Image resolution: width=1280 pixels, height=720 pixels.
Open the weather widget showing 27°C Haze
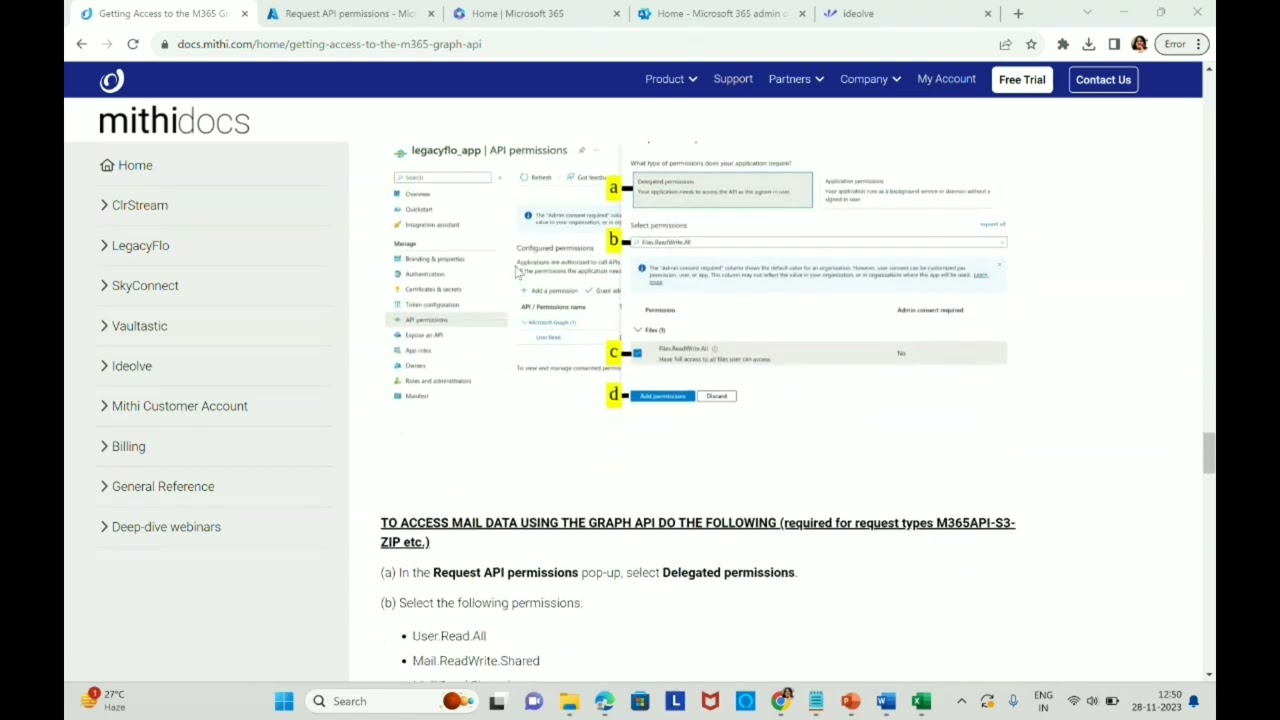point(102,700)
